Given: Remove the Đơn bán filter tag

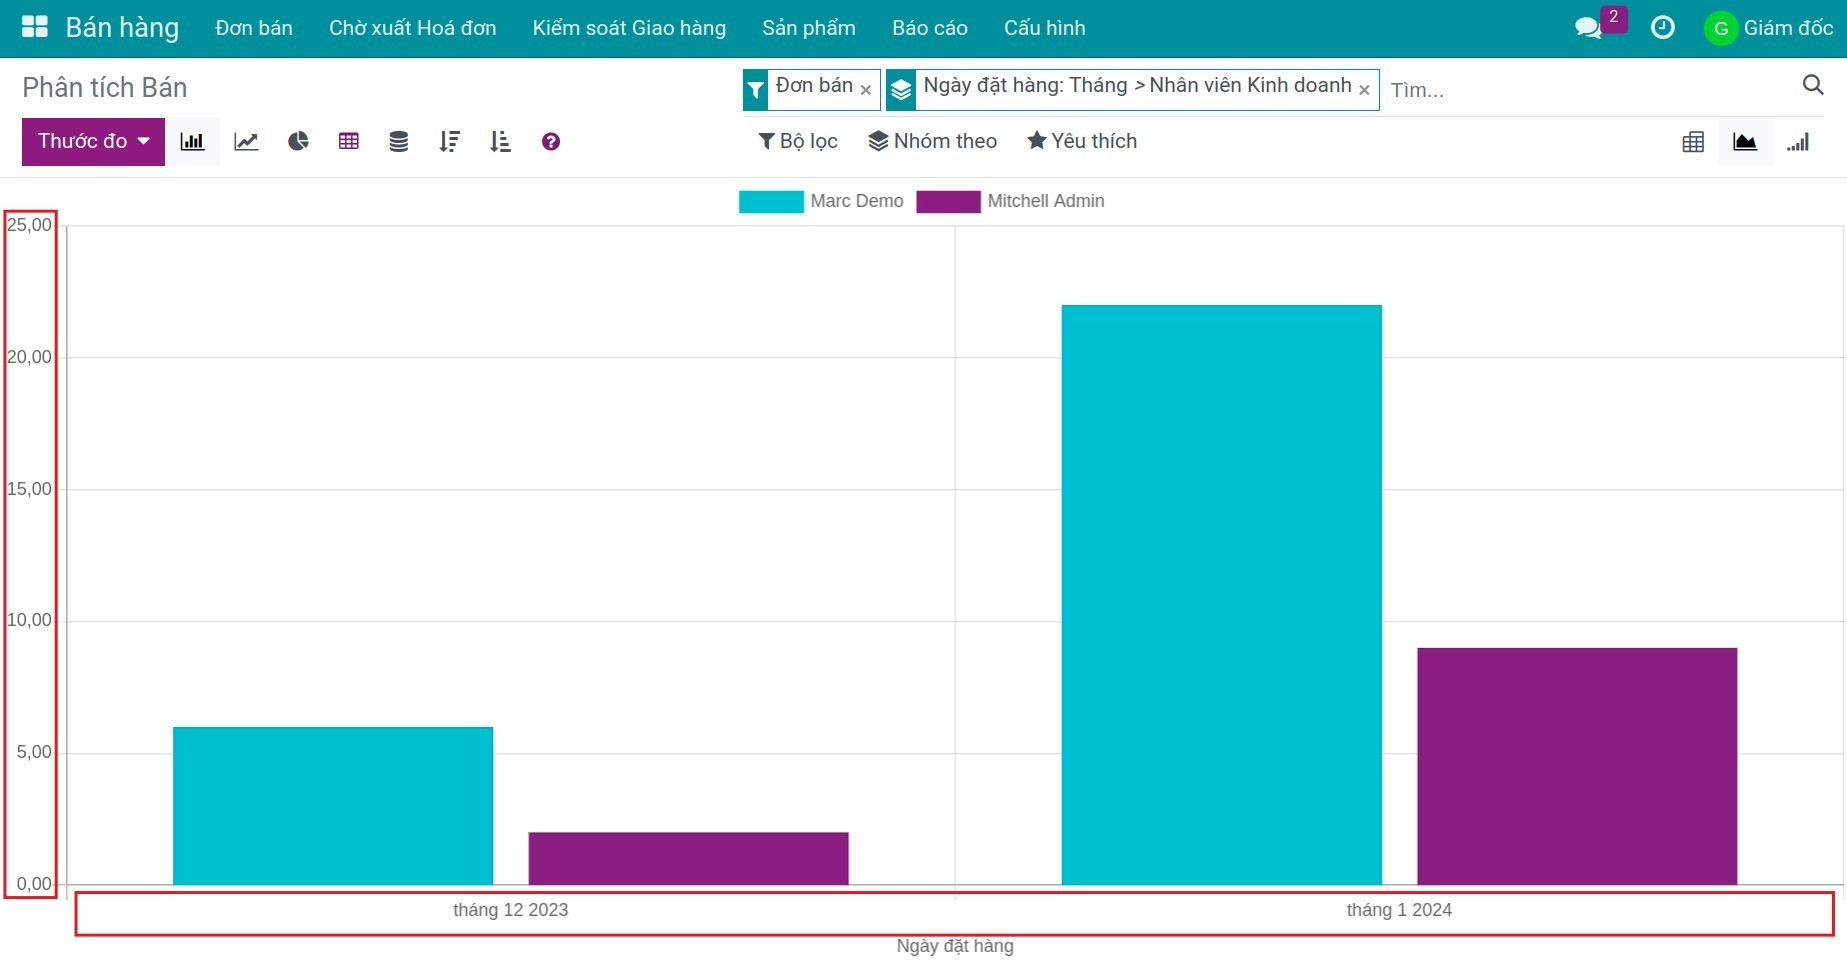Looking at the screenshot, I should [x=866, y=90].
